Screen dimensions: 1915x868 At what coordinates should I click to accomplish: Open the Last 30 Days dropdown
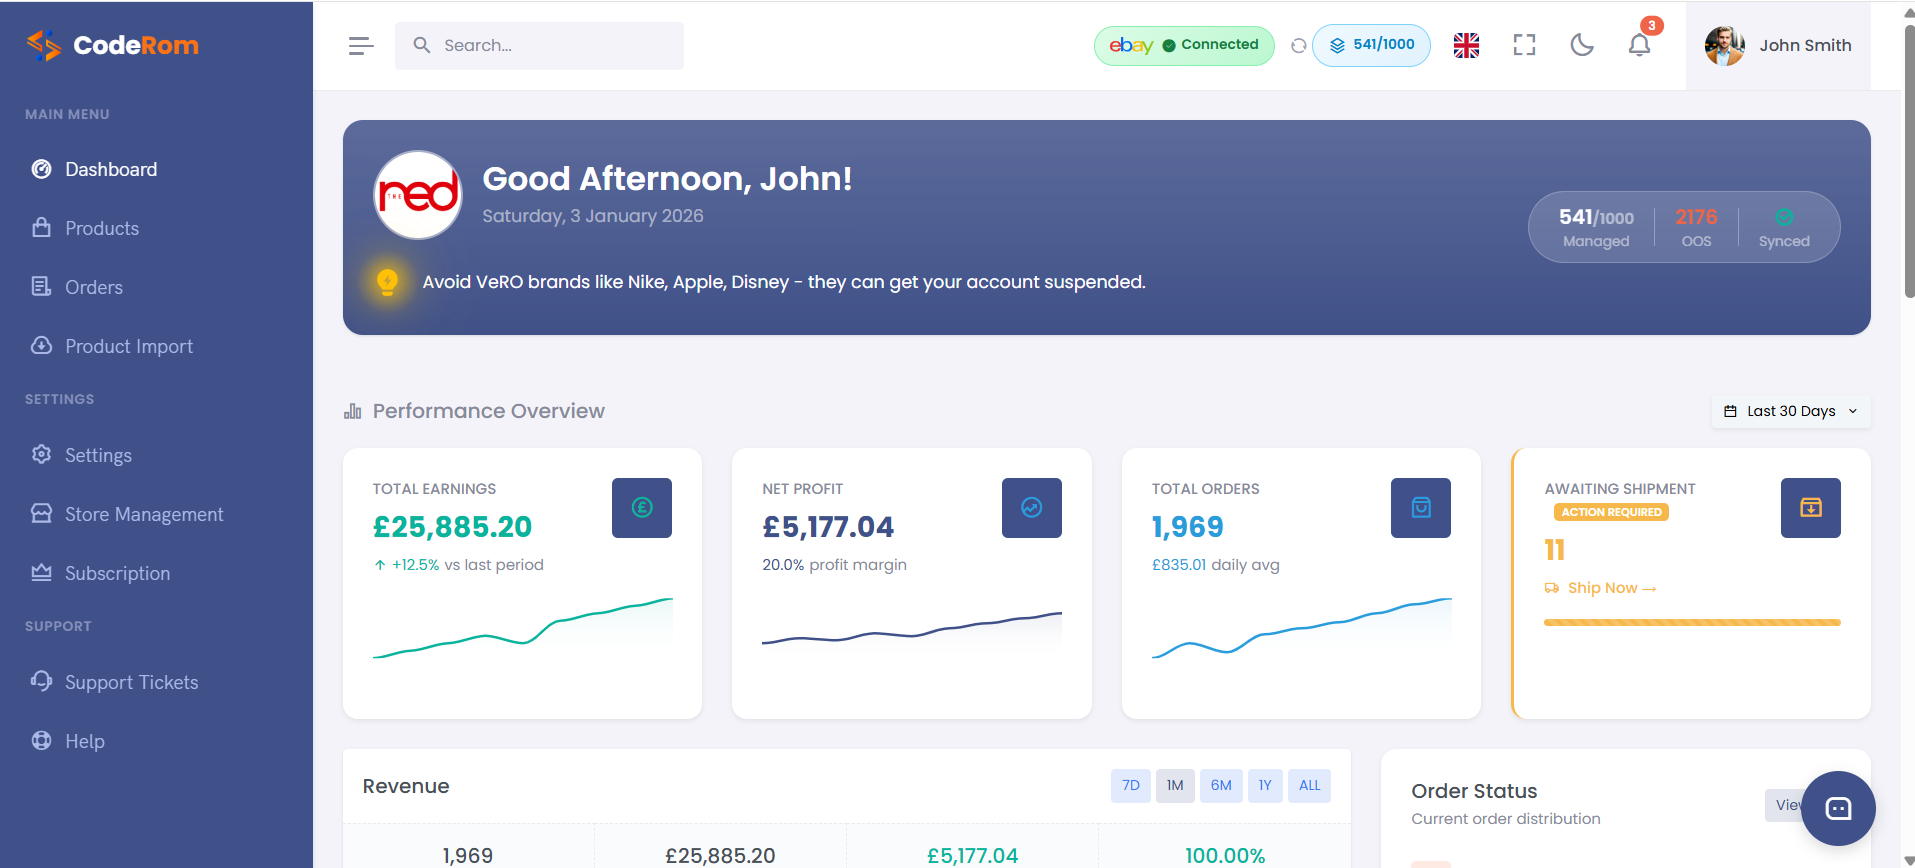pos(1791,411)
